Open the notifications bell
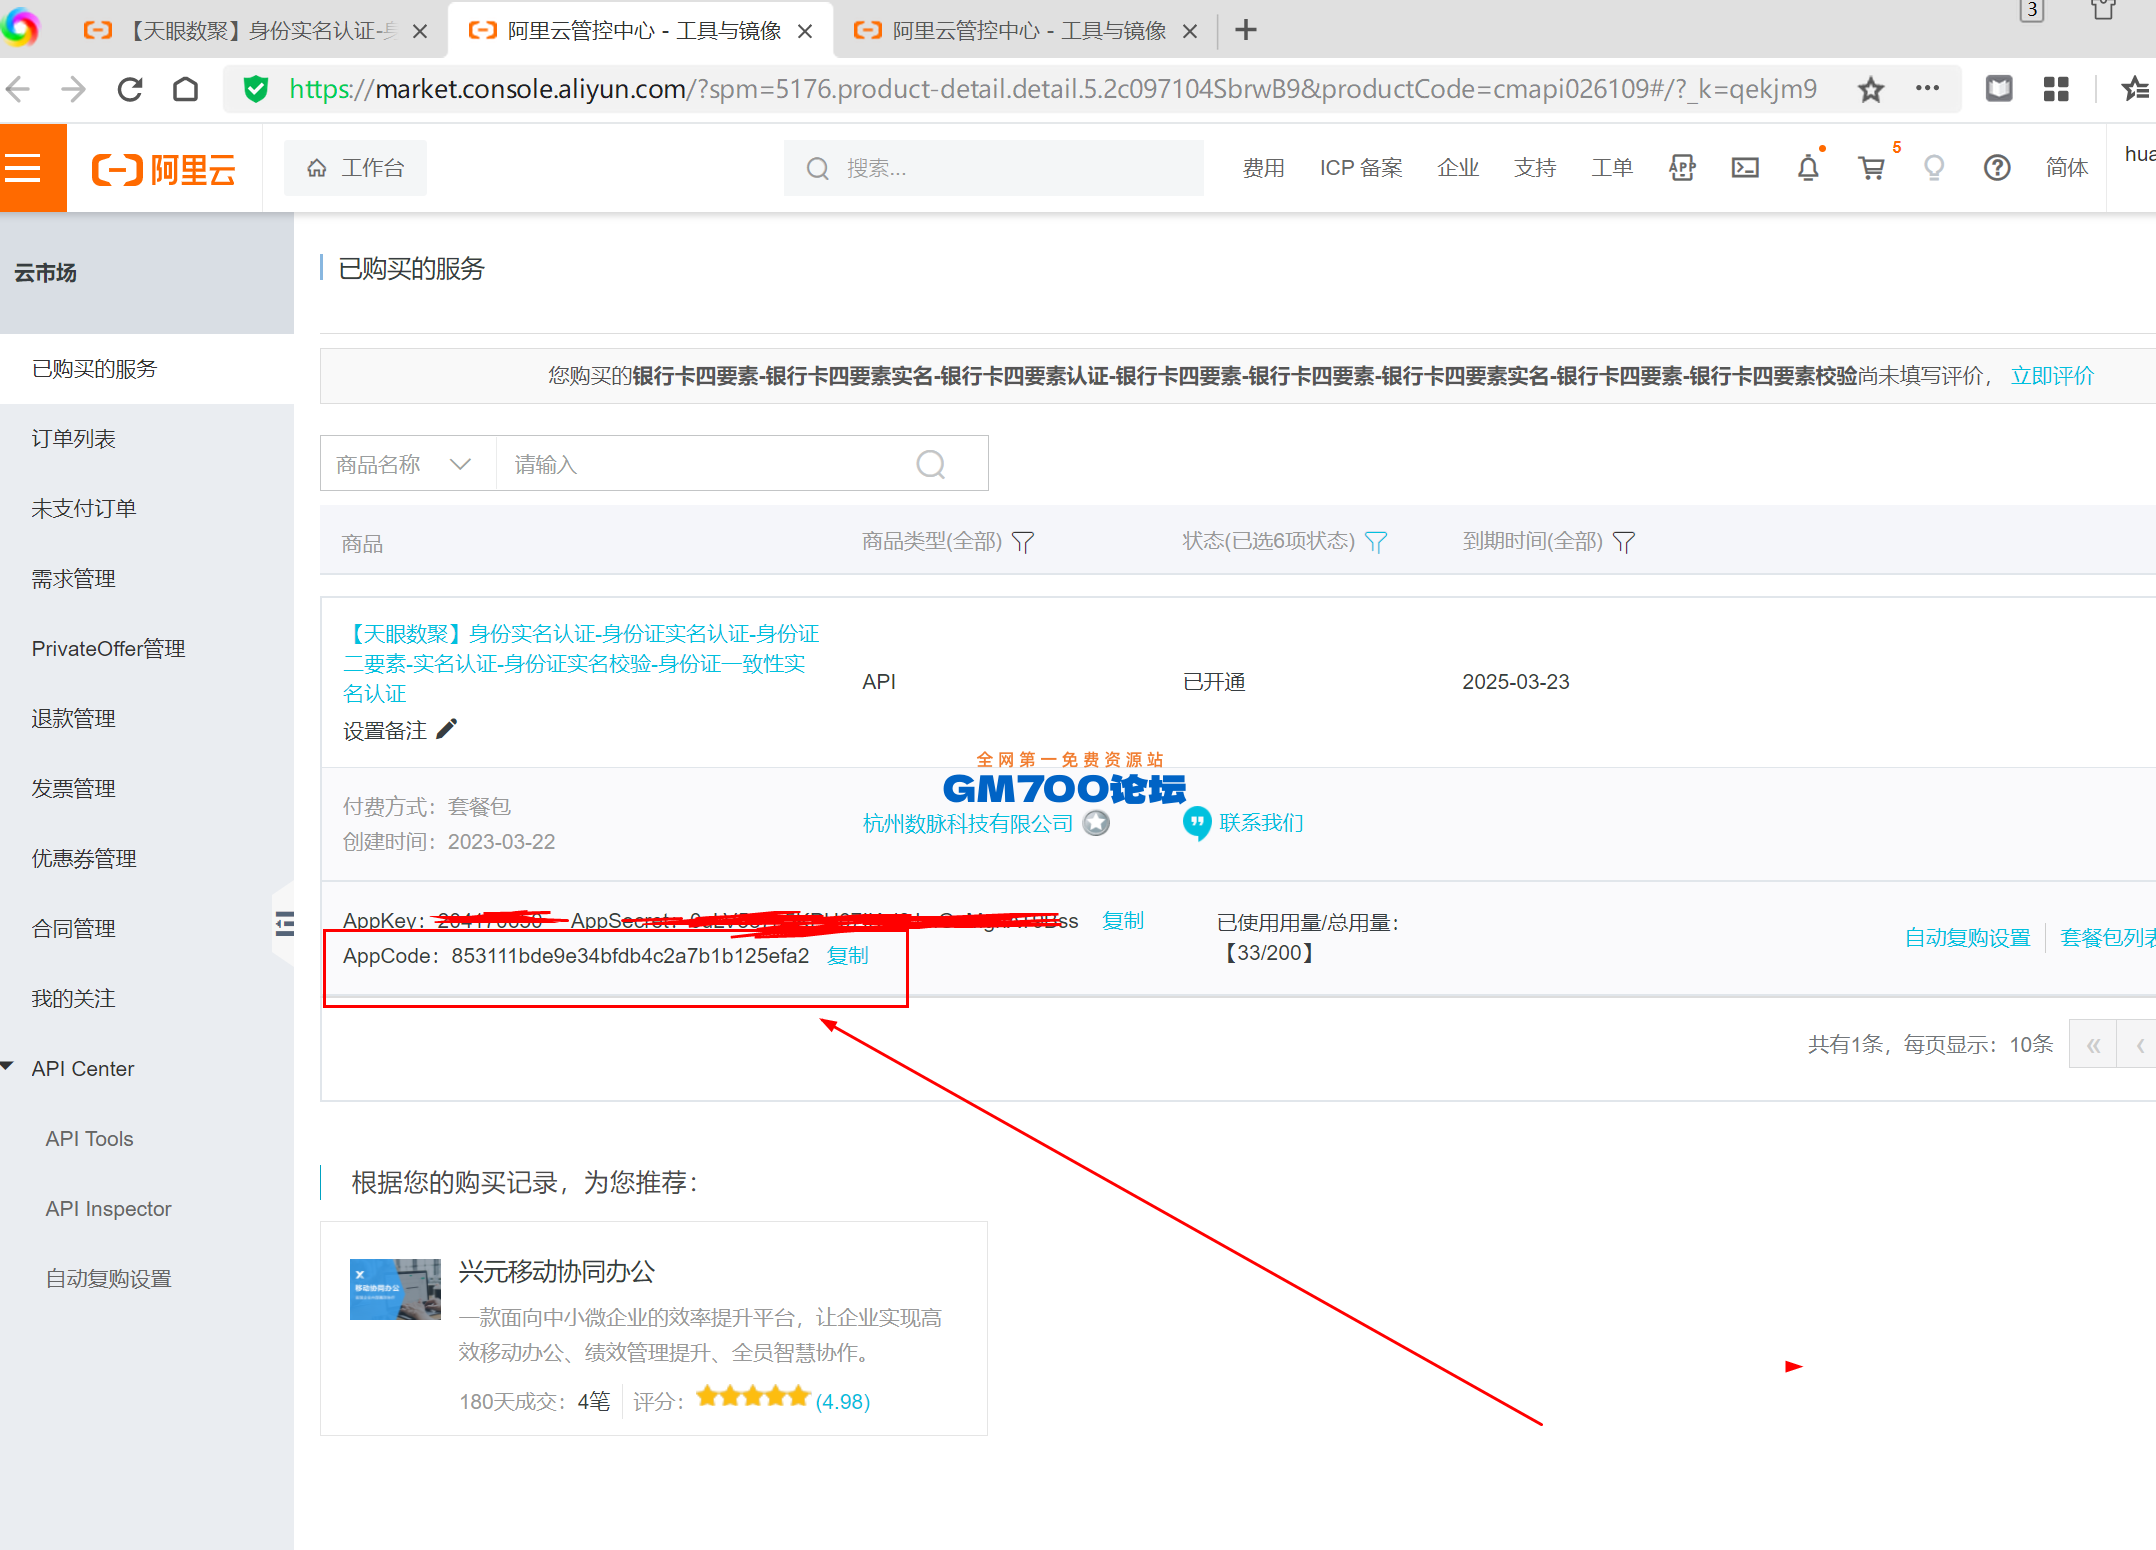The width and height of the screenshot is (2156, 1550). 1807,167
